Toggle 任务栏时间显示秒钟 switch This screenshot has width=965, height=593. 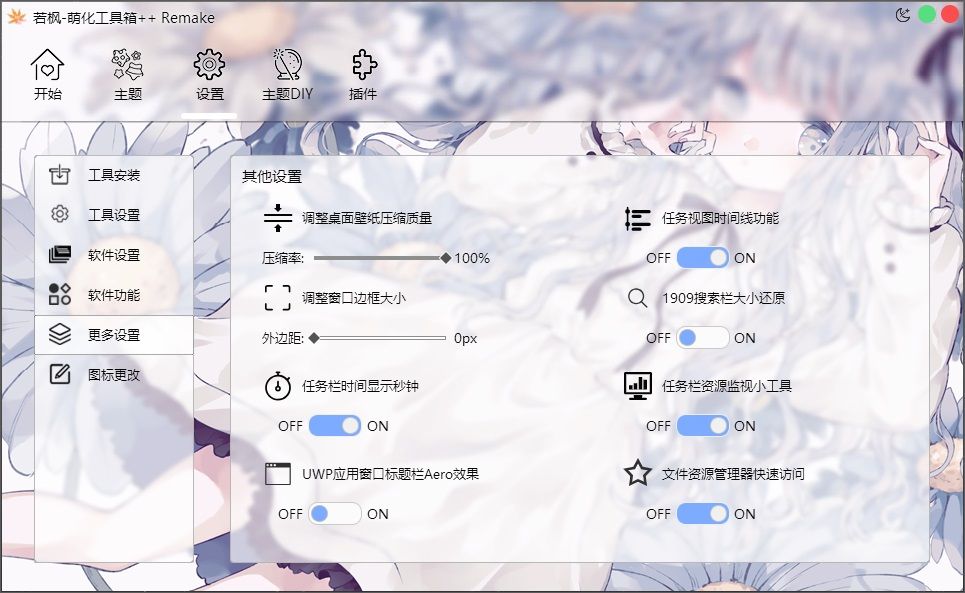(335, 426)
